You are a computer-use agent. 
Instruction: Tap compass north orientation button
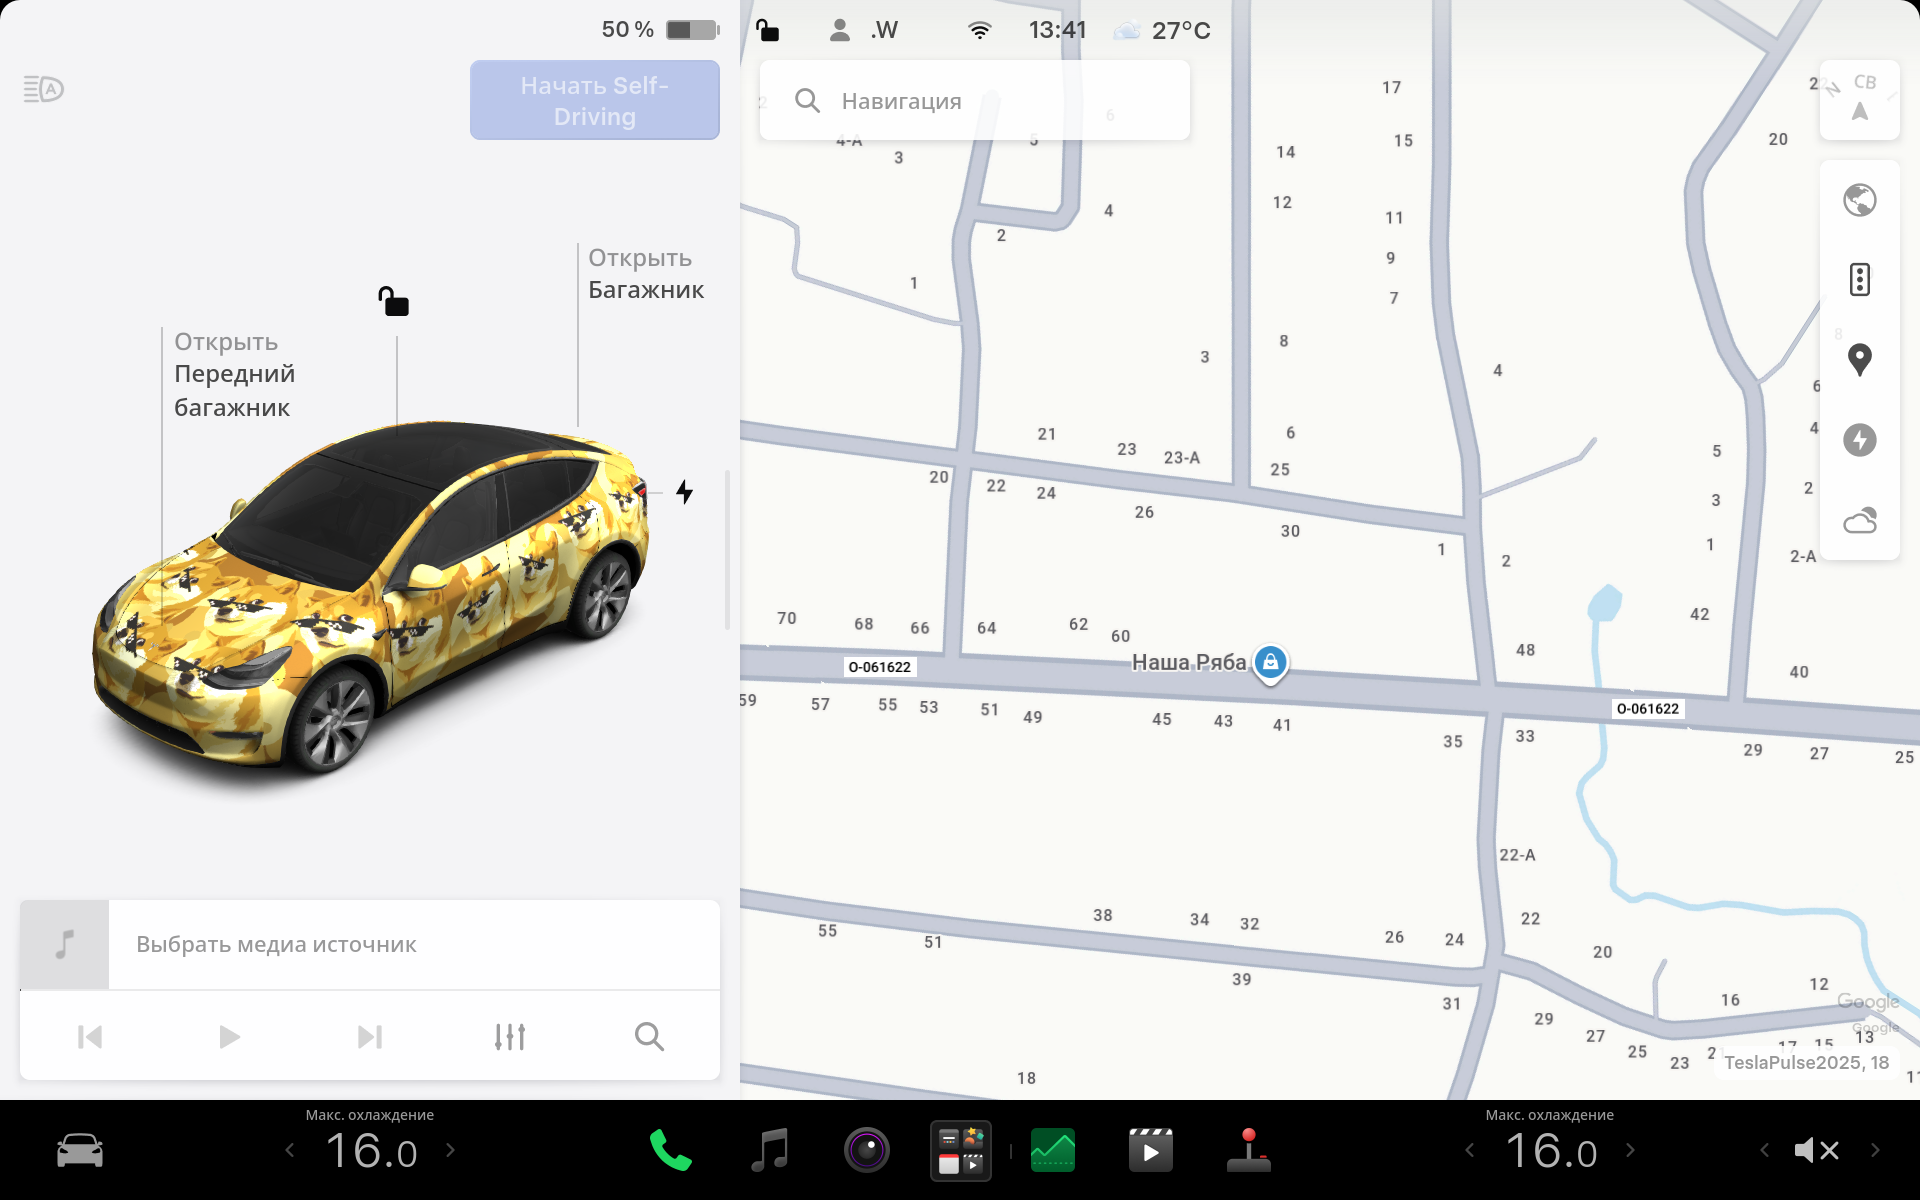(x=1860, y=100)
